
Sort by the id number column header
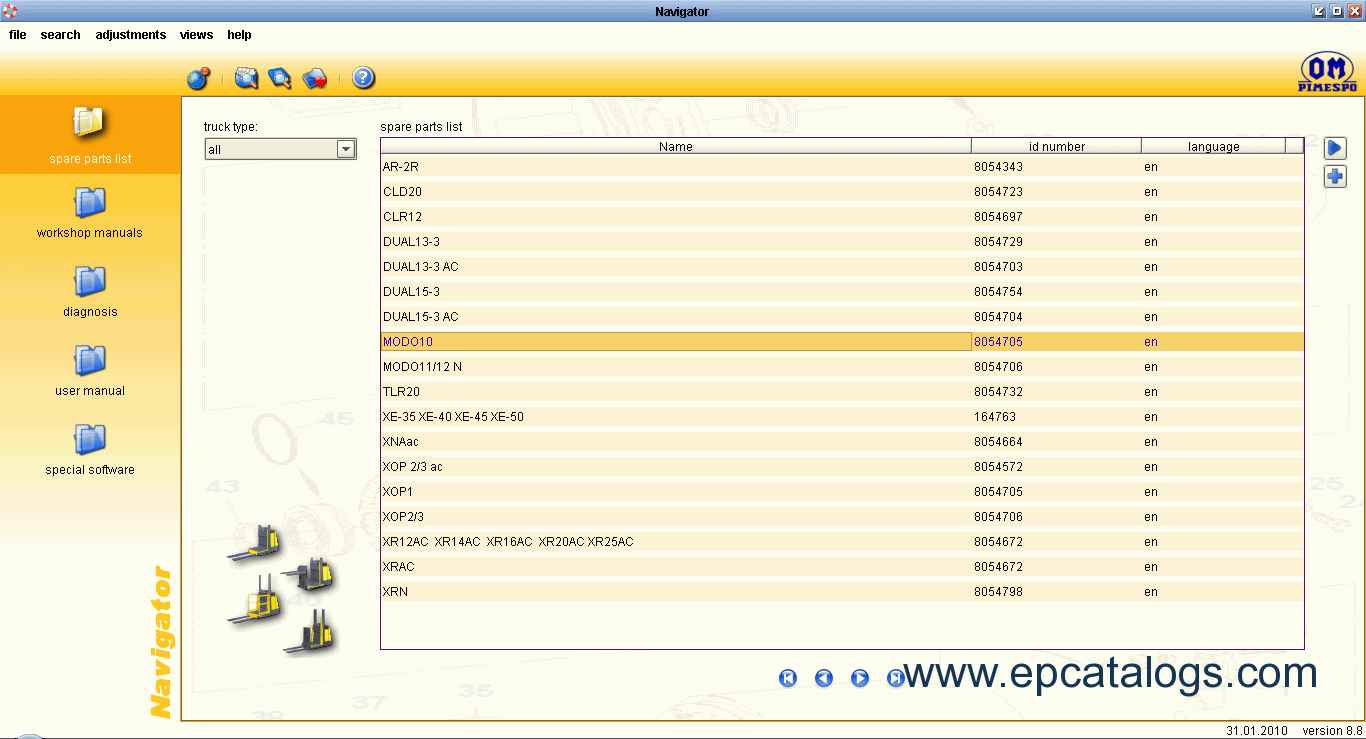coord(1057,146)
